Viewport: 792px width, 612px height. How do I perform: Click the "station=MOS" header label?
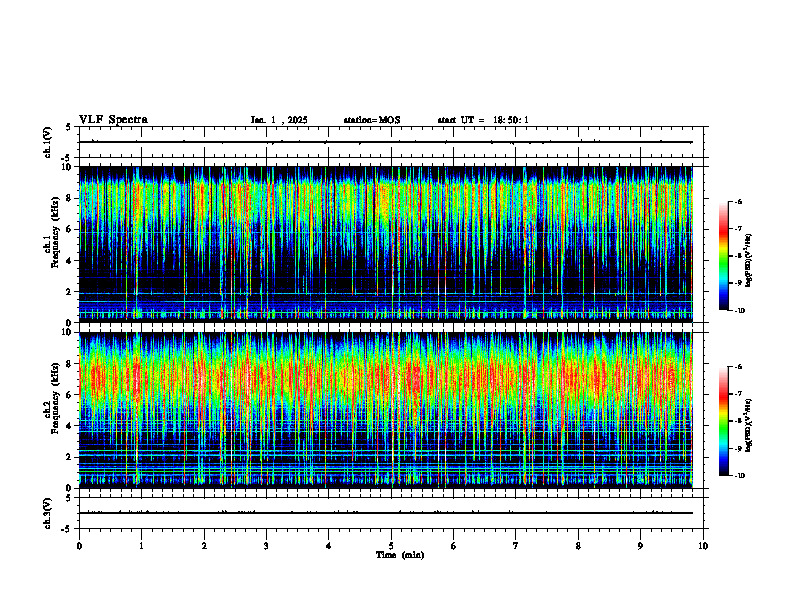[x=372, y=120]
